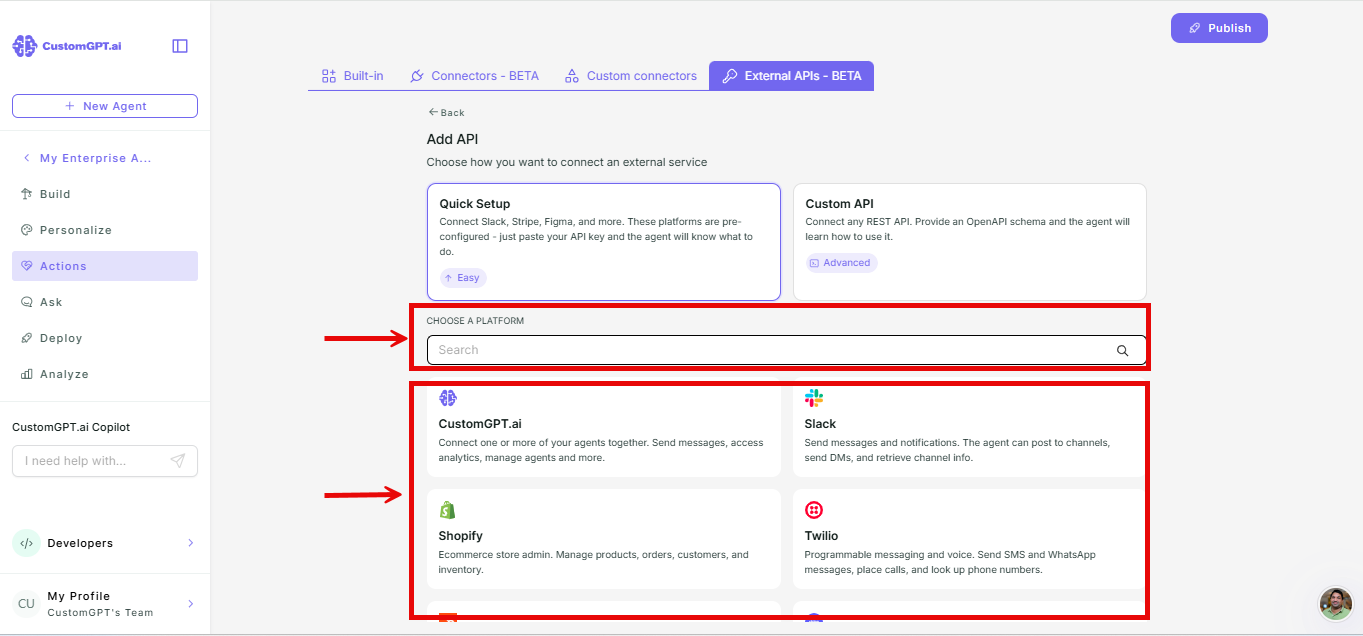Click the "CustomGPT.ai Copilot" label
The width and height of the screenshot is (1363, 636).
[71, 427]
